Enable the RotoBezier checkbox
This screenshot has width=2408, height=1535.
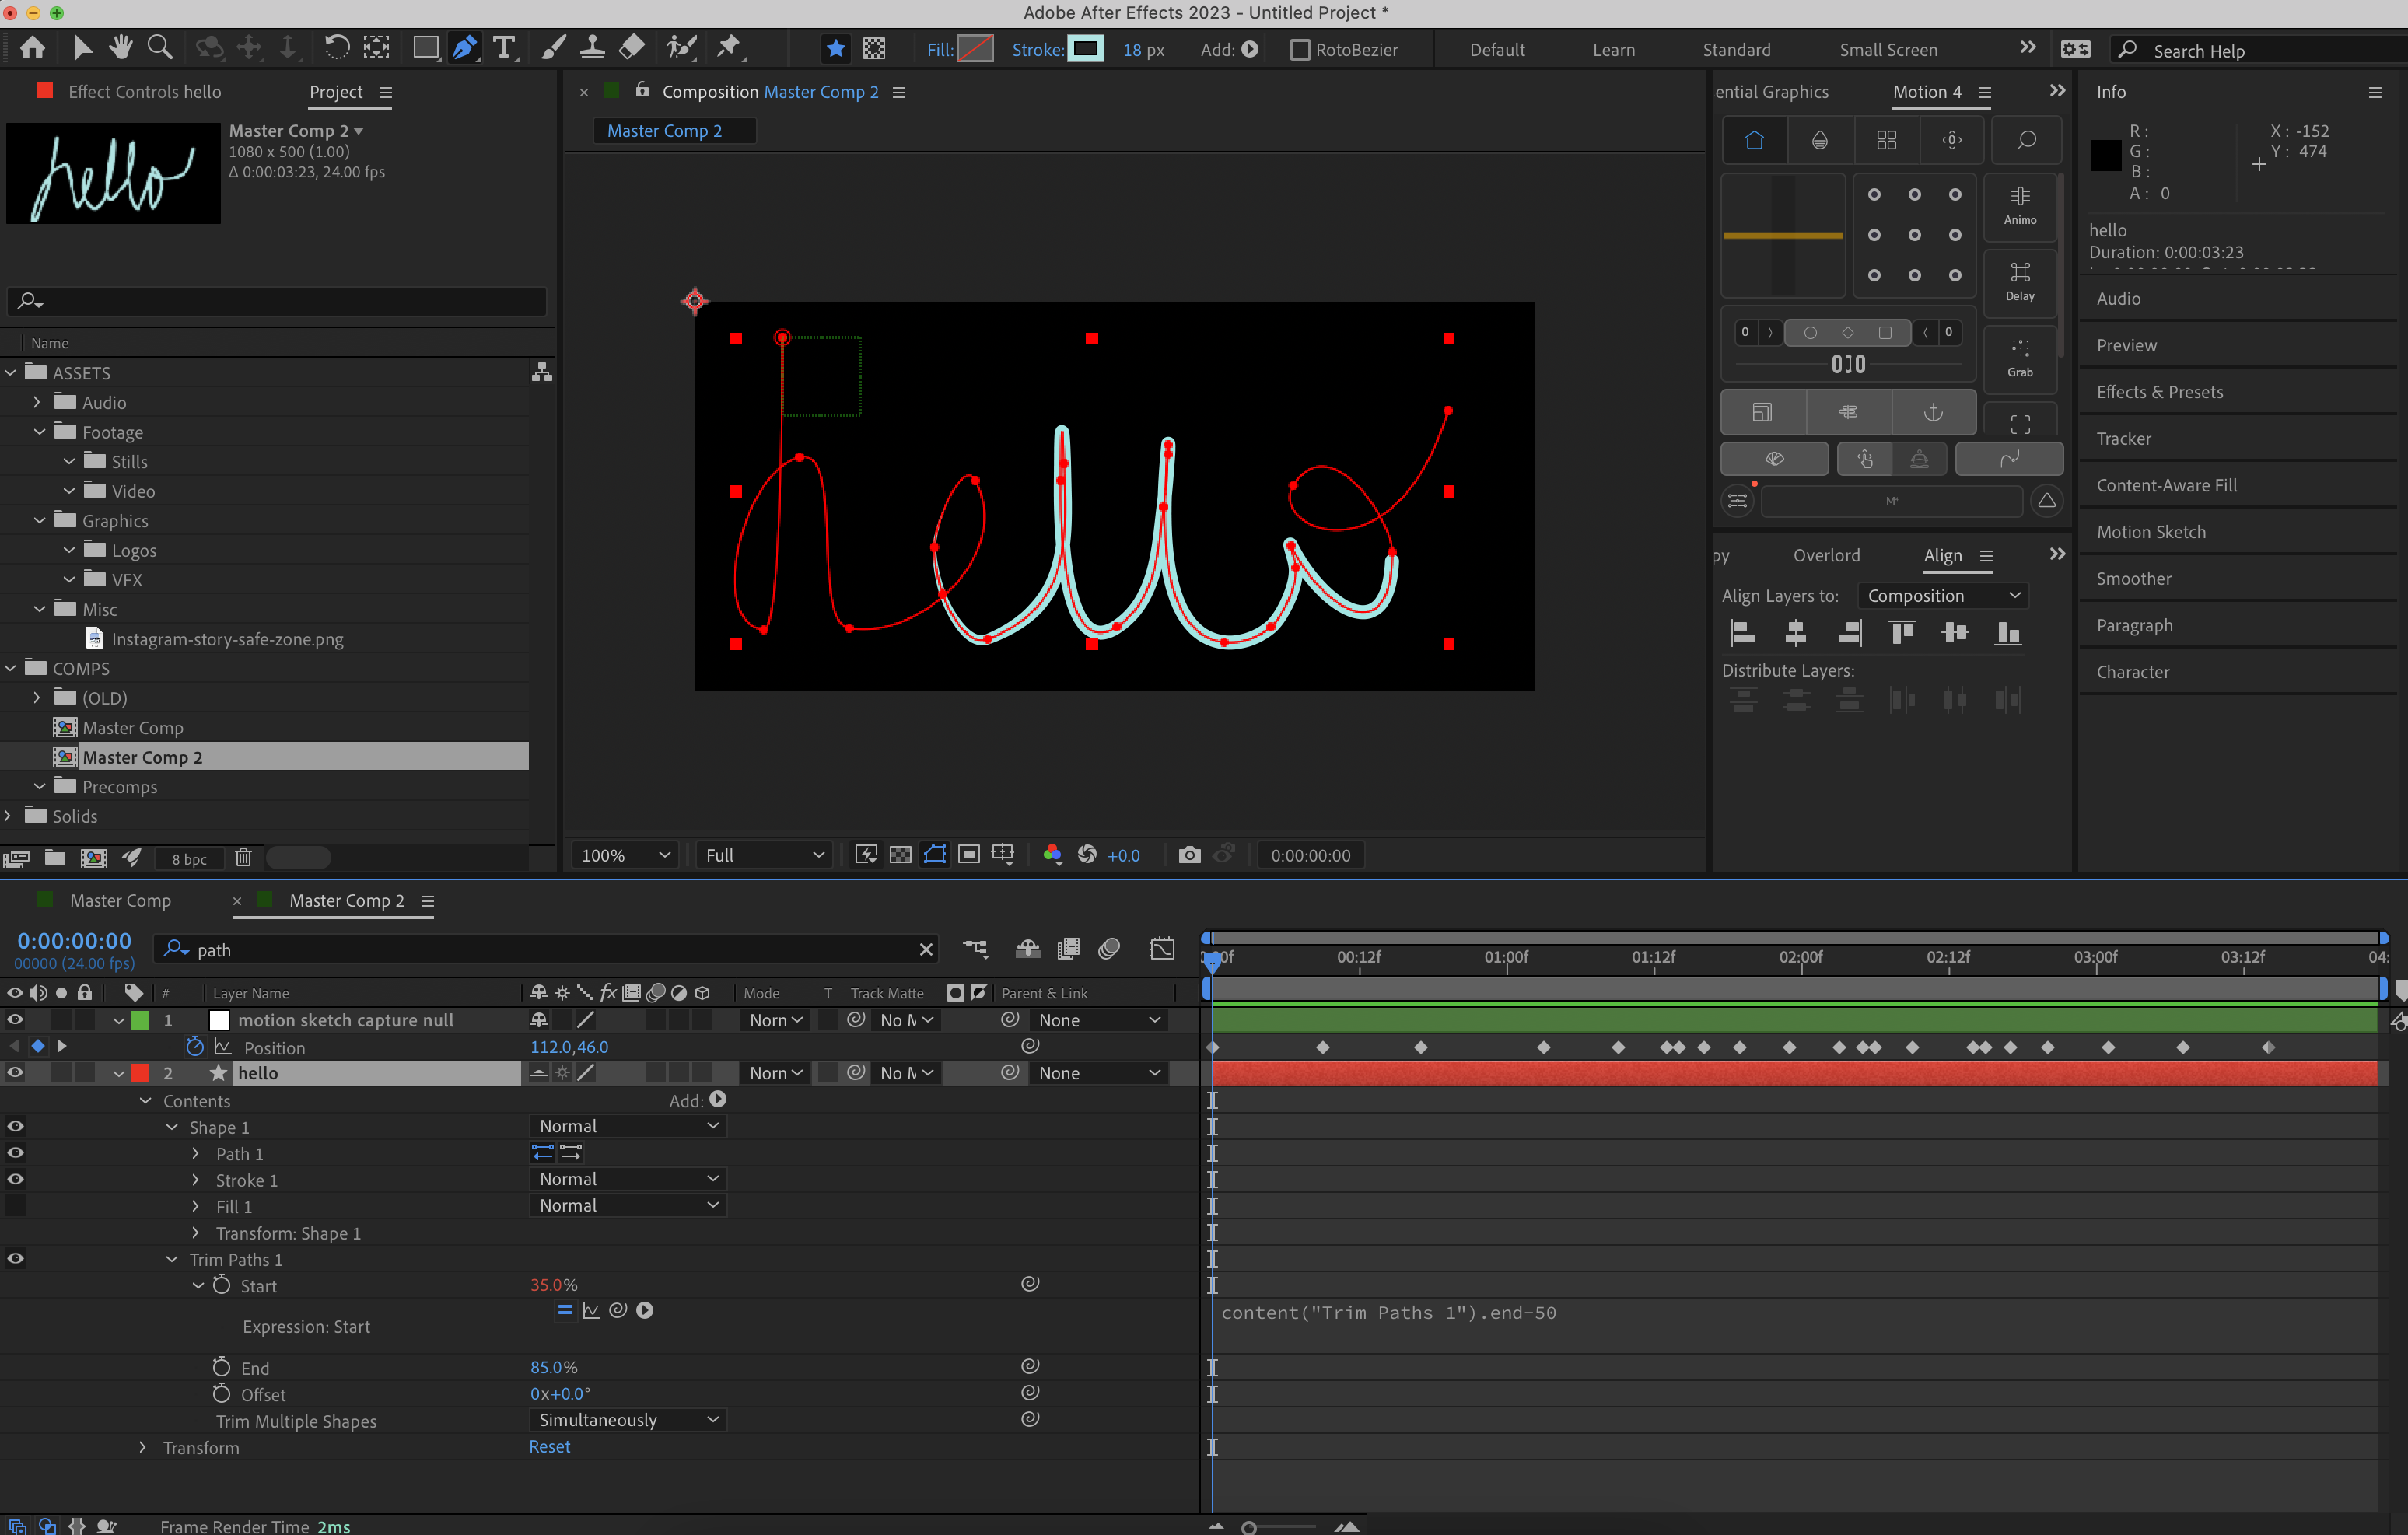point(1299,50)
